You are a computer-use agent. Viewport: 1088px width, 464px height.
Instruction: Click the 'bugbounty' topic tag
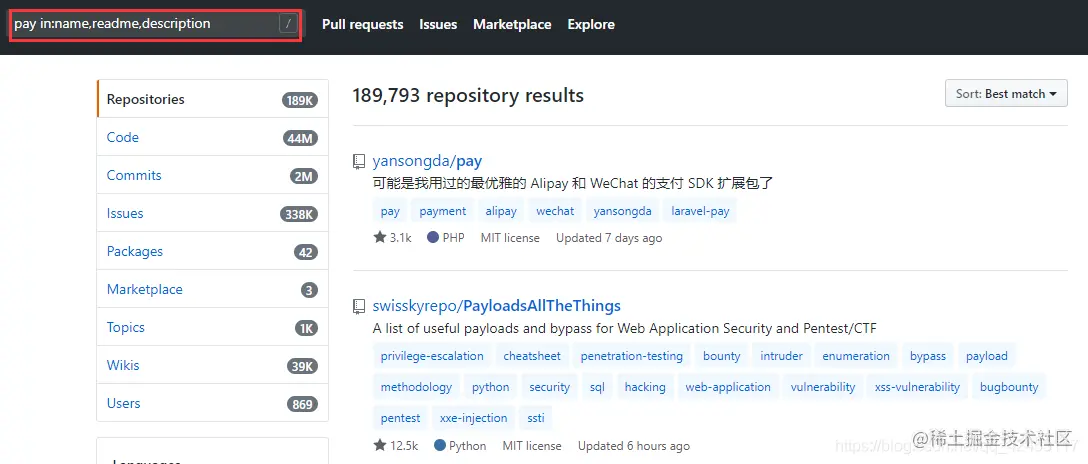click(1009, 387)
